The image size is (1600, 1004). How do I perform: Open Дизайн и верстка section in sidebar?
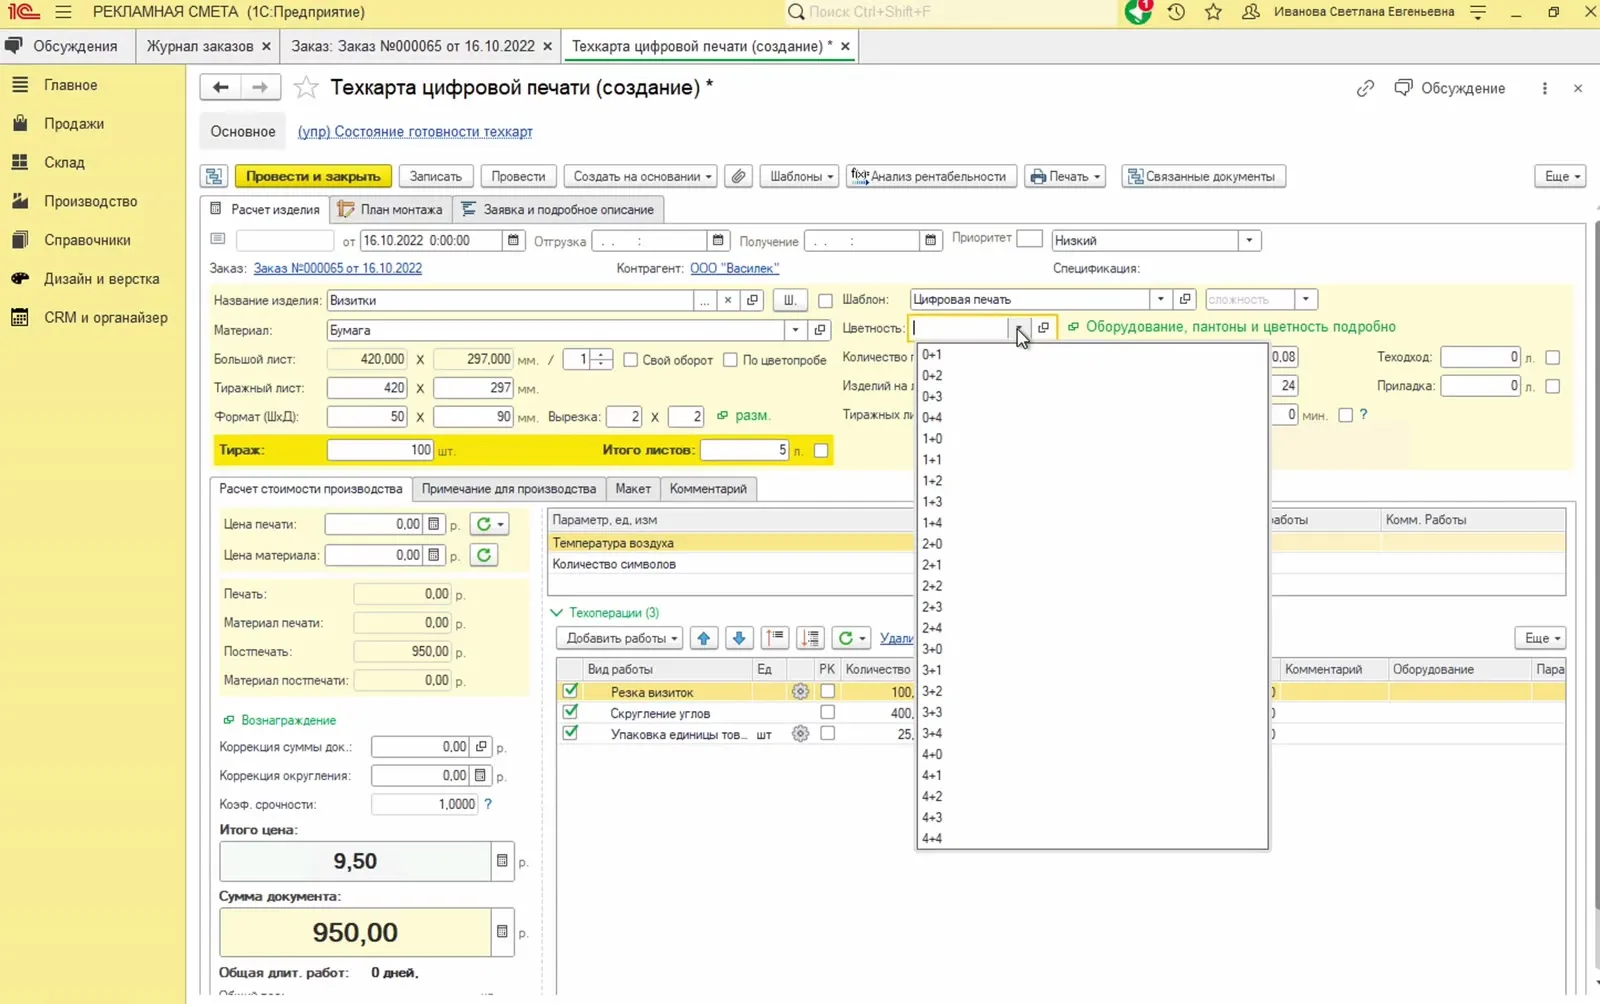coord(101,279)
